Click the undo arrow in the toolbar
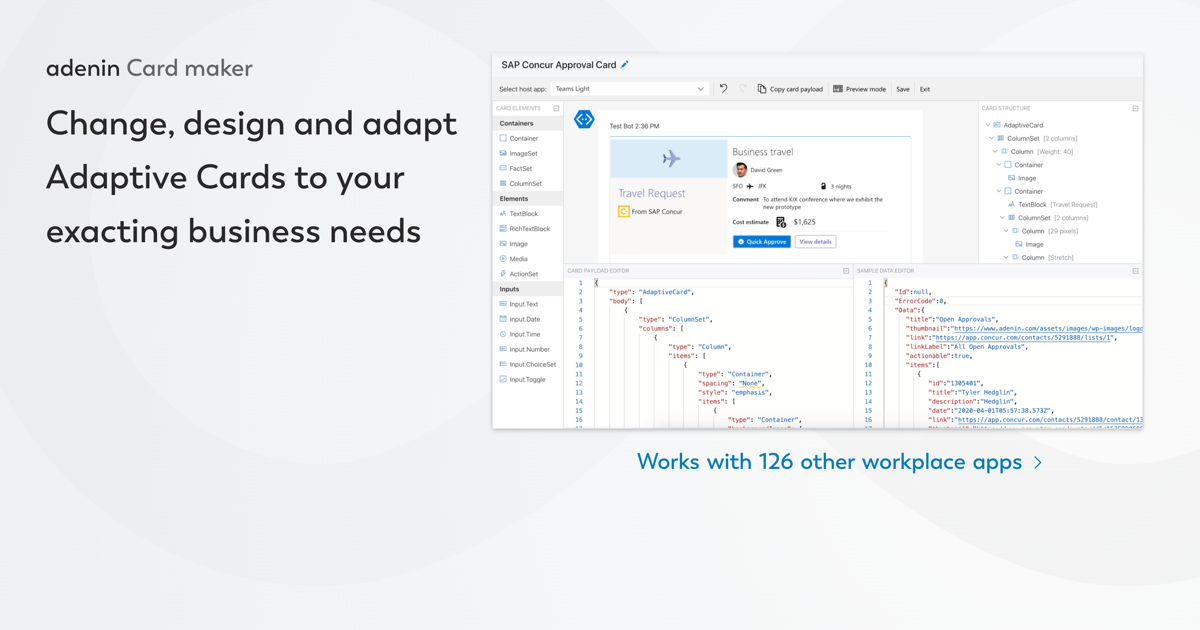 (723, 88)
